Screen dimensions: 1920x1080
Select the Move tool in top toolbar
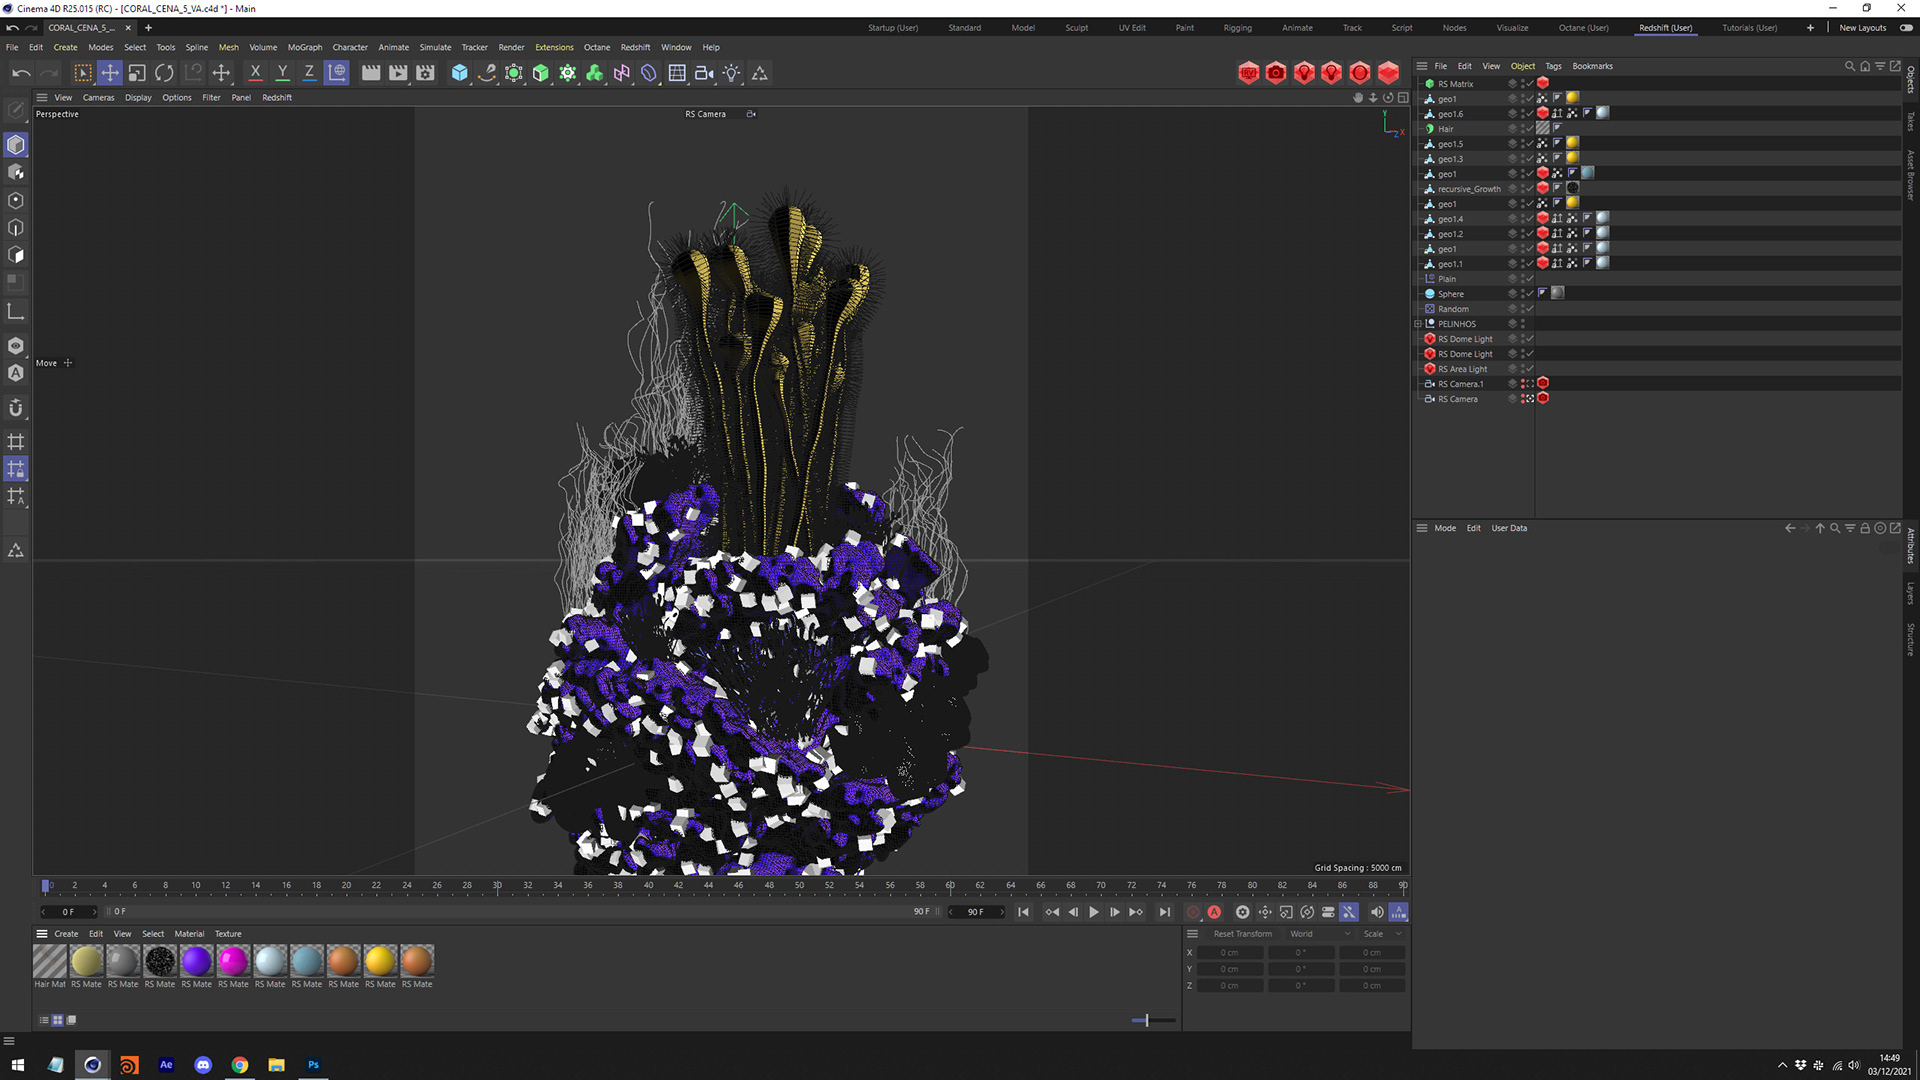[110, 73]
